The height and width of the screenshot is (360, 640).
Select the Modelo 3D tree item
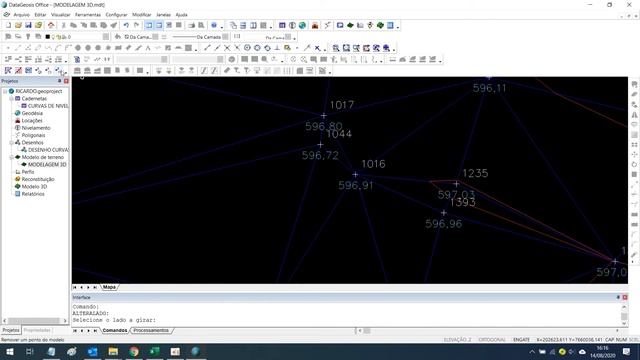coord(34,187)
